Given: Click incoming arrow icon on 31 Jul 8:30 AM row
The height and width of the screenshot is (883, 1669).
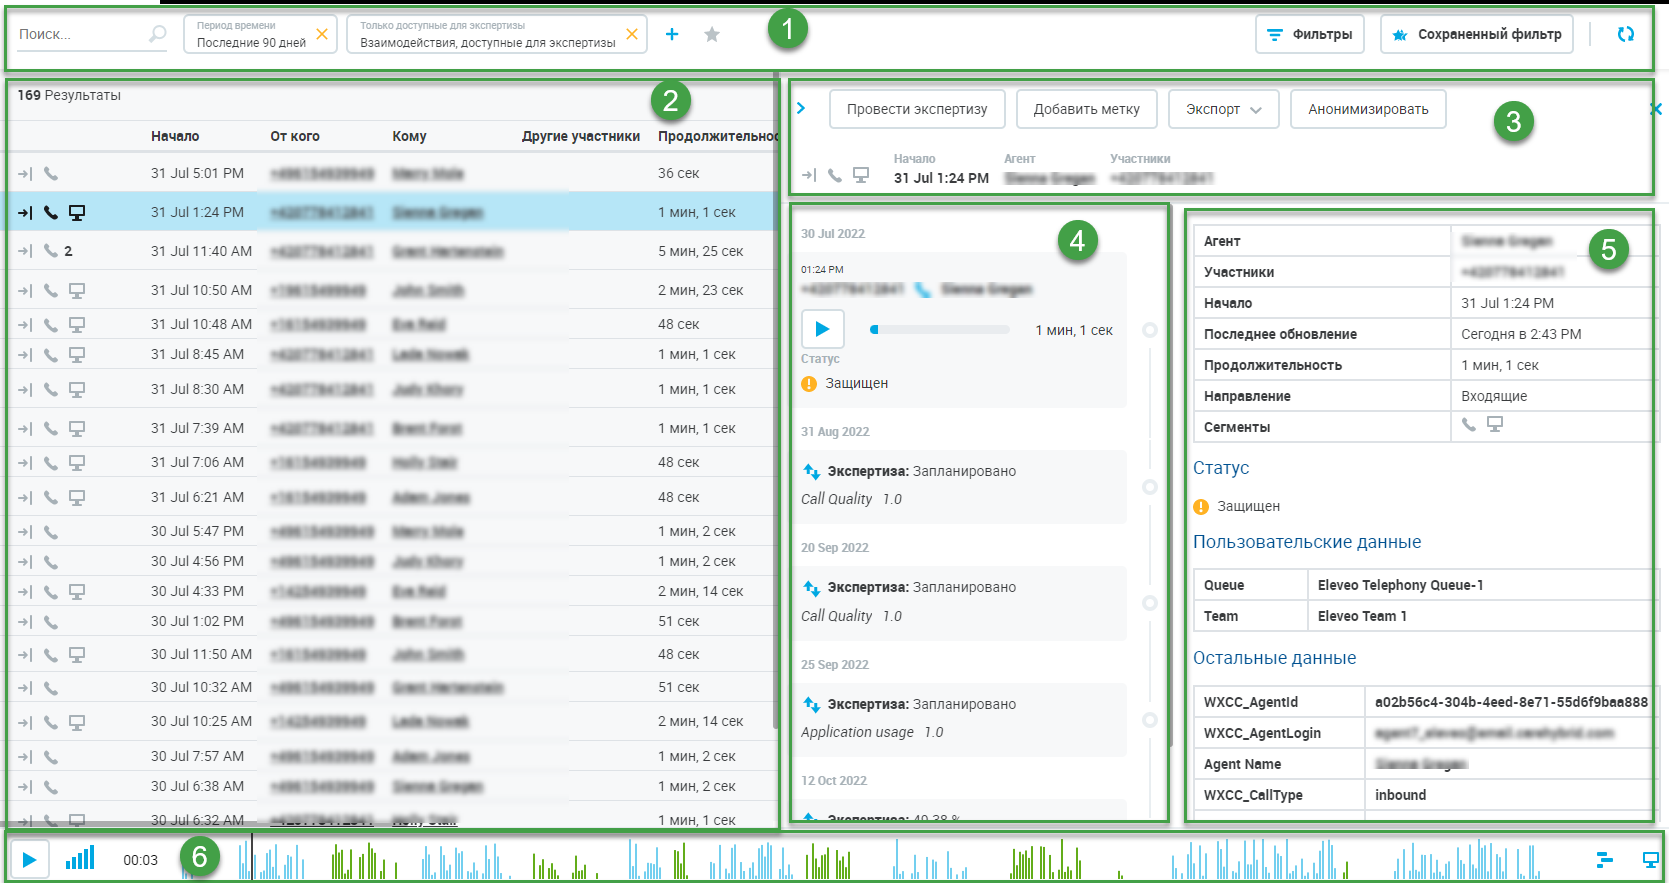Looking at the screenshot, I should click(25, 389).
